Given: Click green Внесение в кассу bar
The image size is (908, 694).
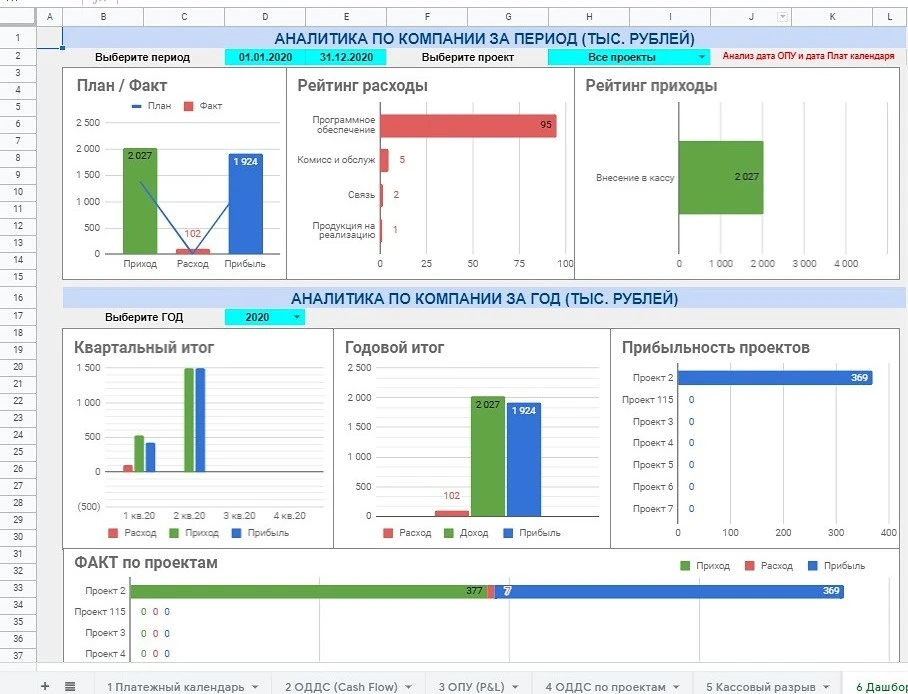Looking at the screenshot, I should pyautogui.click(x=720, y=177).
